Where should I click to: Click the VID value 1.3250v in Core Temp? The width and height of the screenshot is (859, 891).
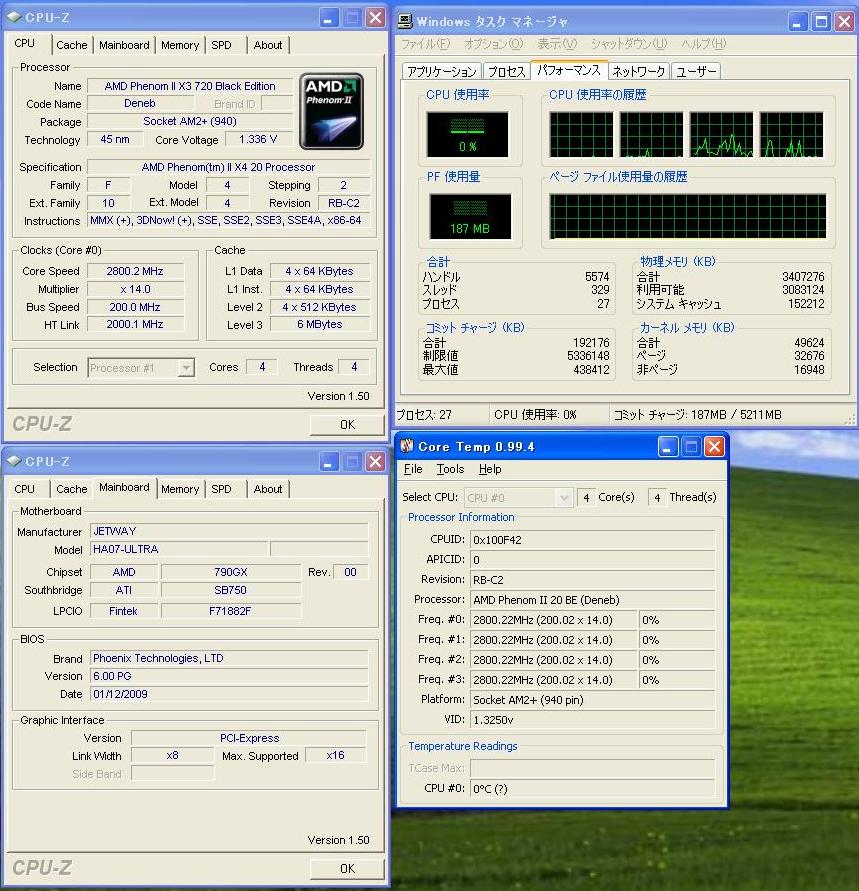tap(592, 720)
